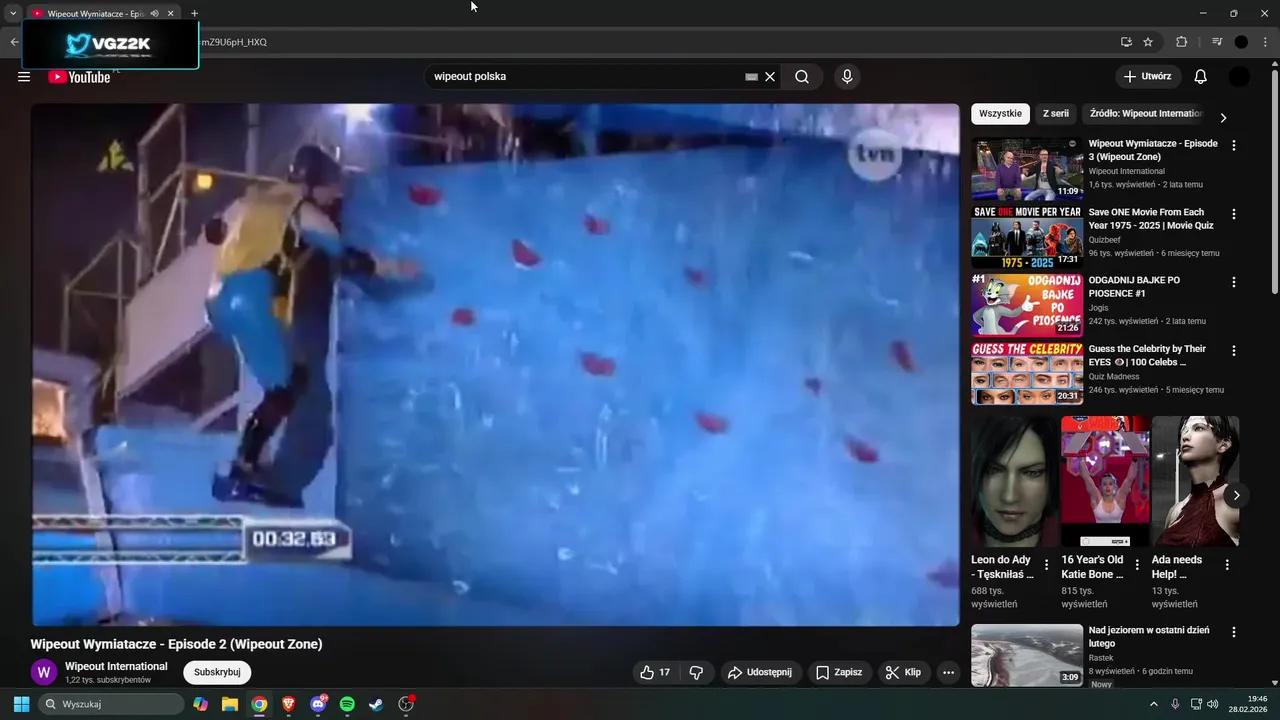
Task: Open options for Guess the Celebrity suggestion
Action: [x=1233, y=351]
